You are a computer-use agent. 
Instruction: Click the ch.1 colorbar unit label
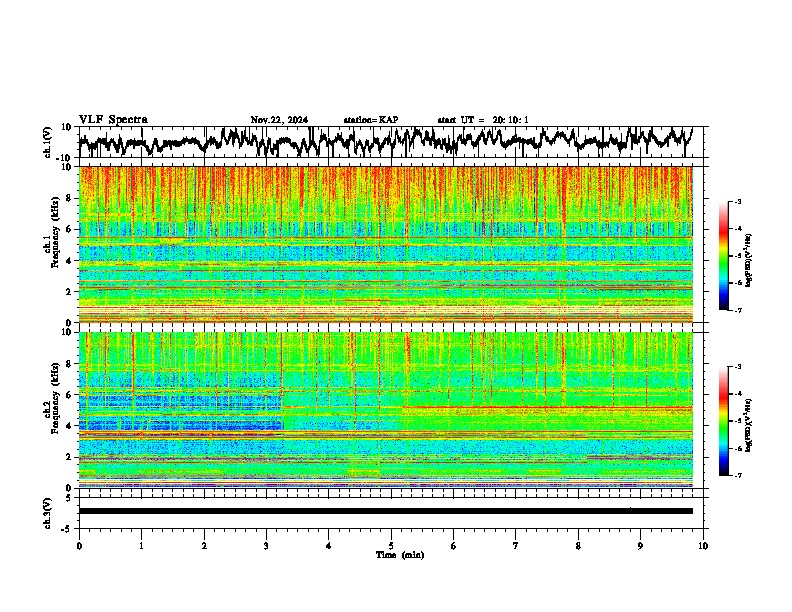[x=748, y=260]
